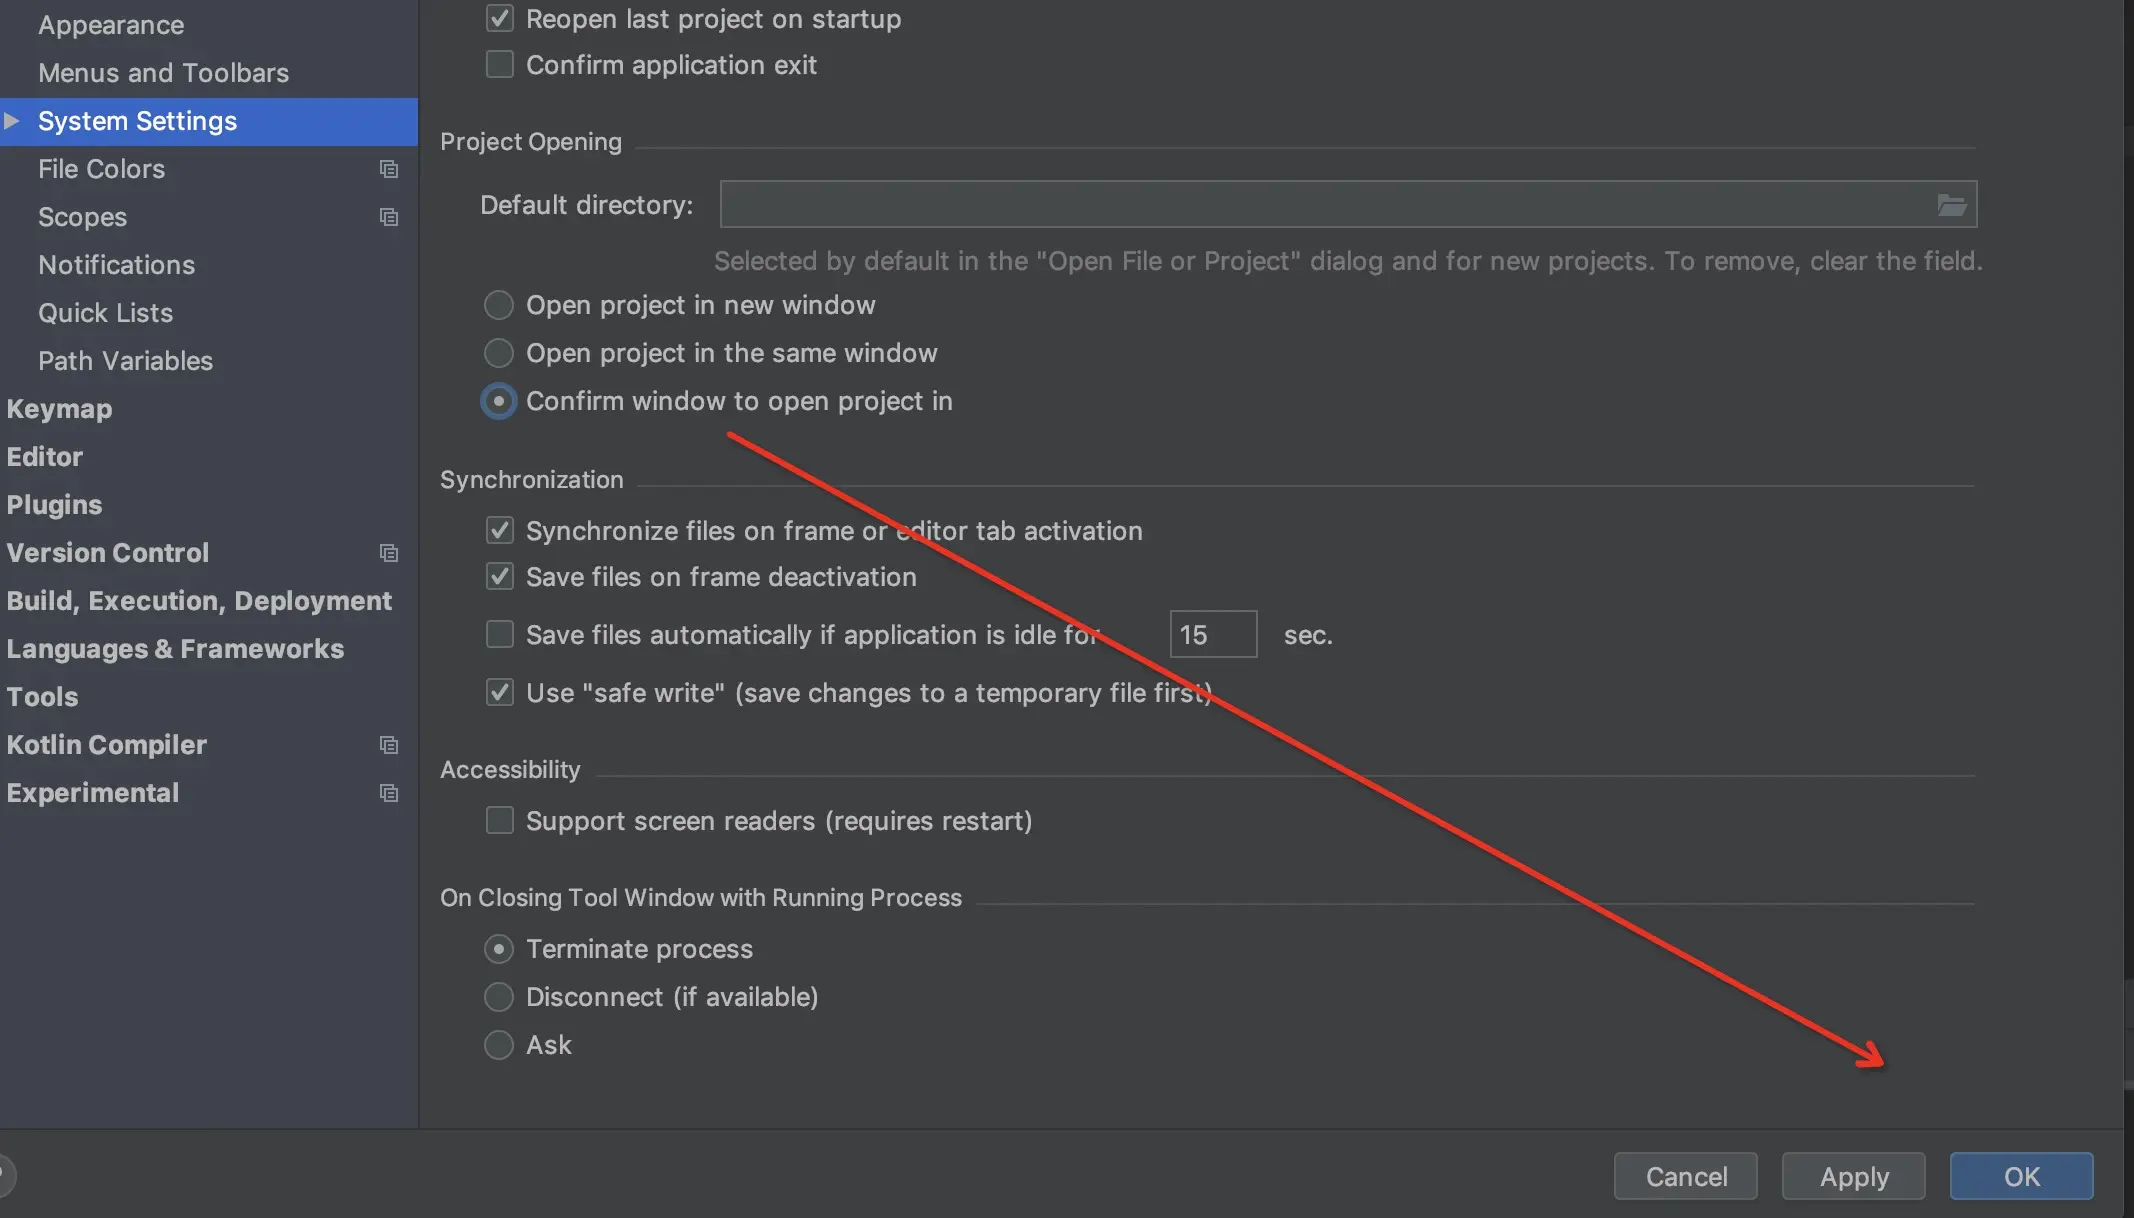
Task: Open the Keymap settings section
Action: pyautogui.click(x=60, y=409)
